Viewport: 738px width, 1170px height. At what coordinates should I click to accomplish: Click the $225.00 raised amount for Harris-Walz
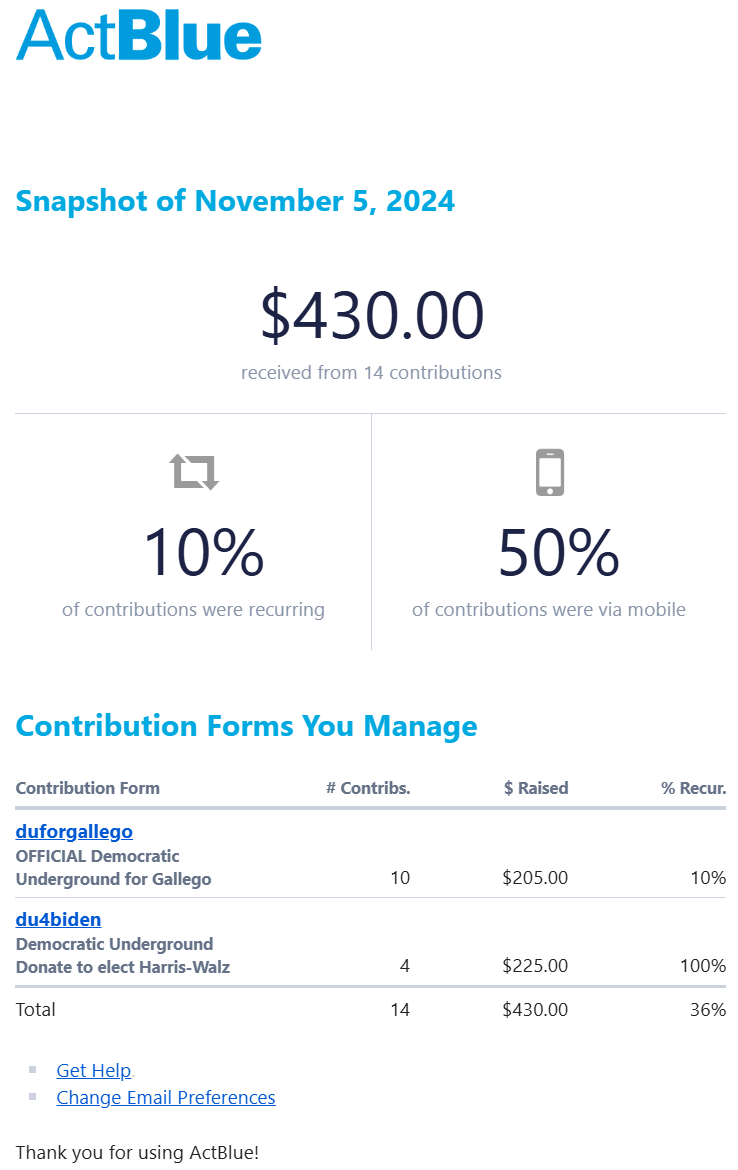tap(535, 966)
